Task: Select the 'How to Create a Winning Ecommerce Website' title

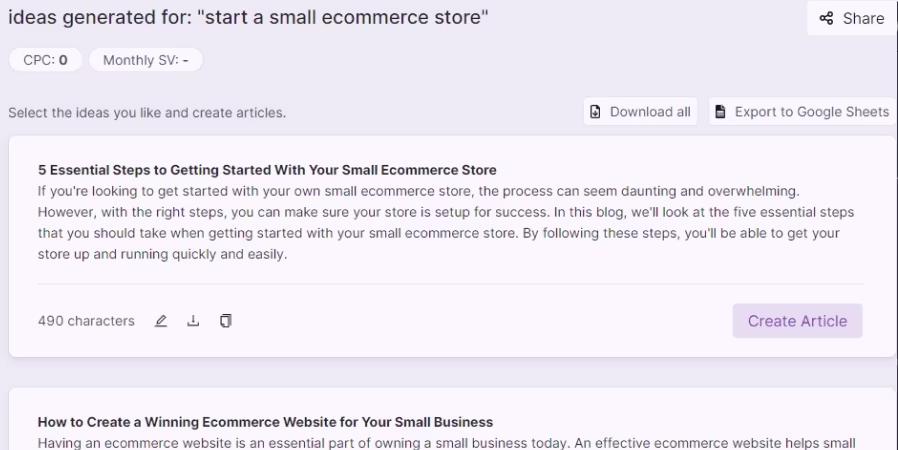Action: (x=265, y=422)
